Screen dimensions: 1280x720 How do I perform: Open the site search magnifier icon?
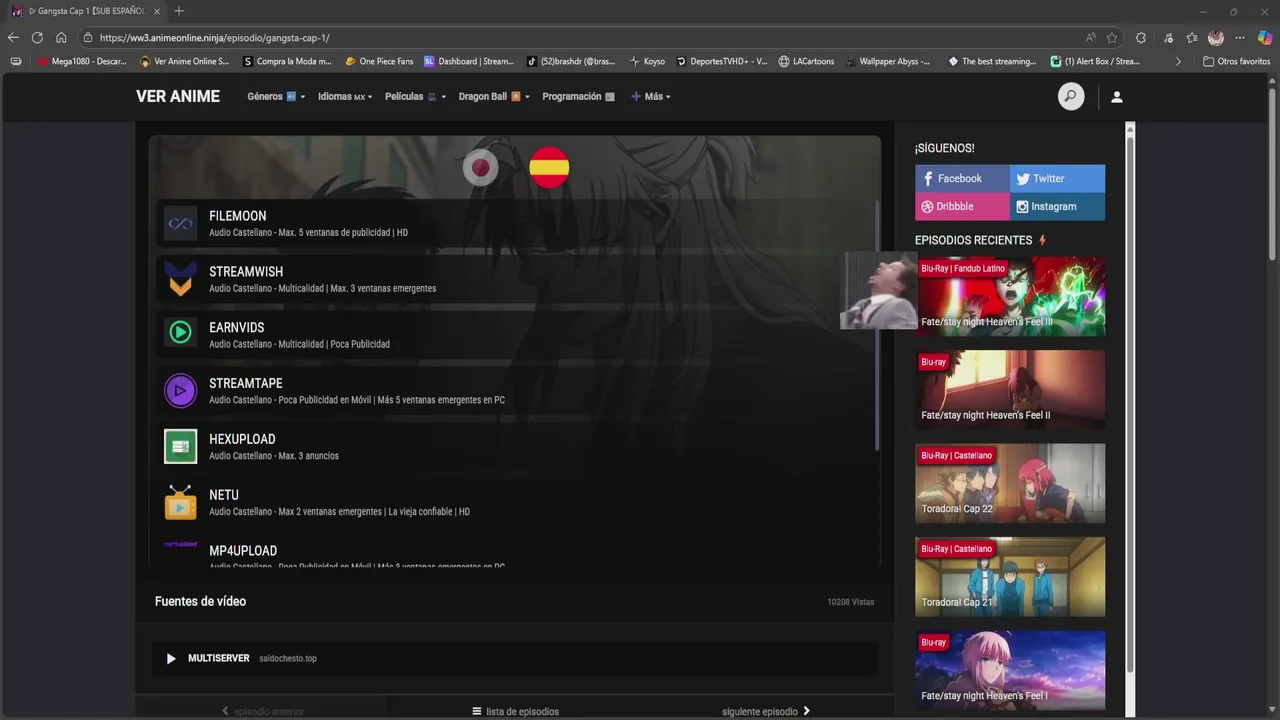[x=1071, y=97]
